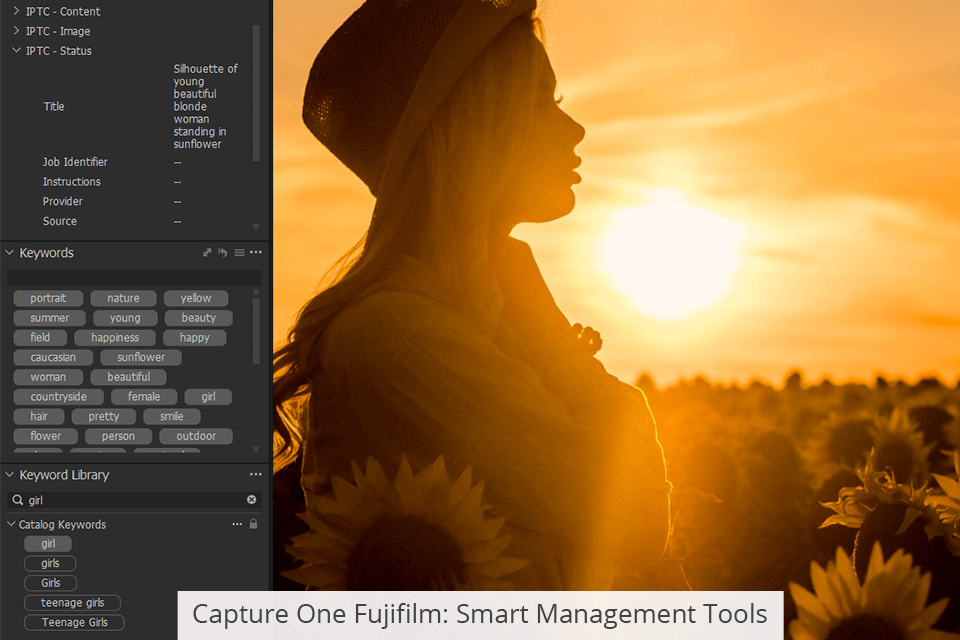Click the copy/apply arrow icon in Keywords header
Screen dimensions: 960x640
(207, 252)
